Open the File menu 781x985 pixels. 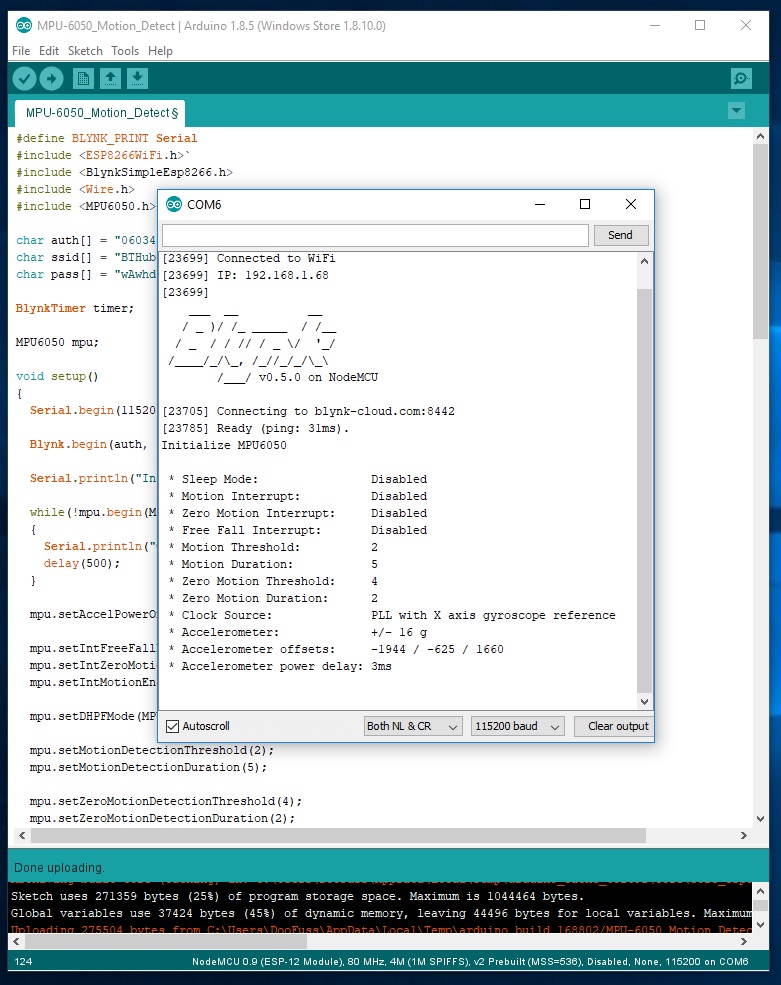coord(21,51)
